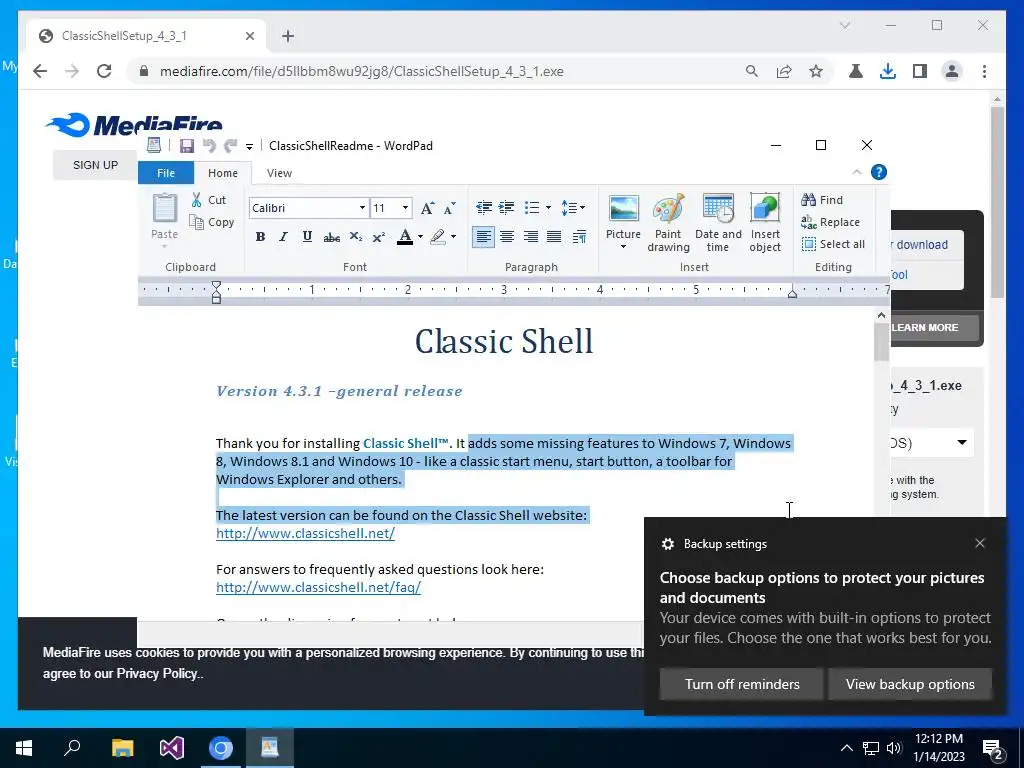Click Turn off reminders button

(x=742, y=684)
